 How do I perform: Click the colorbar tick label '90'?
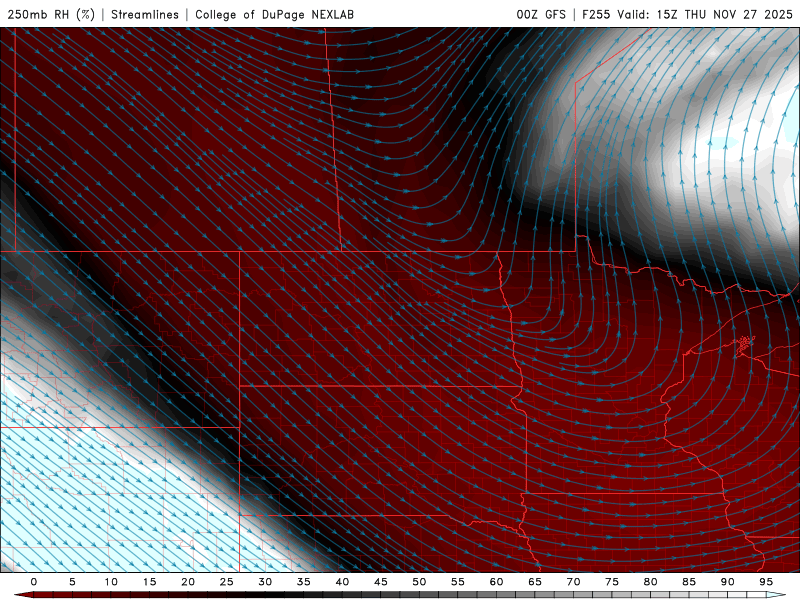(727, 582)
